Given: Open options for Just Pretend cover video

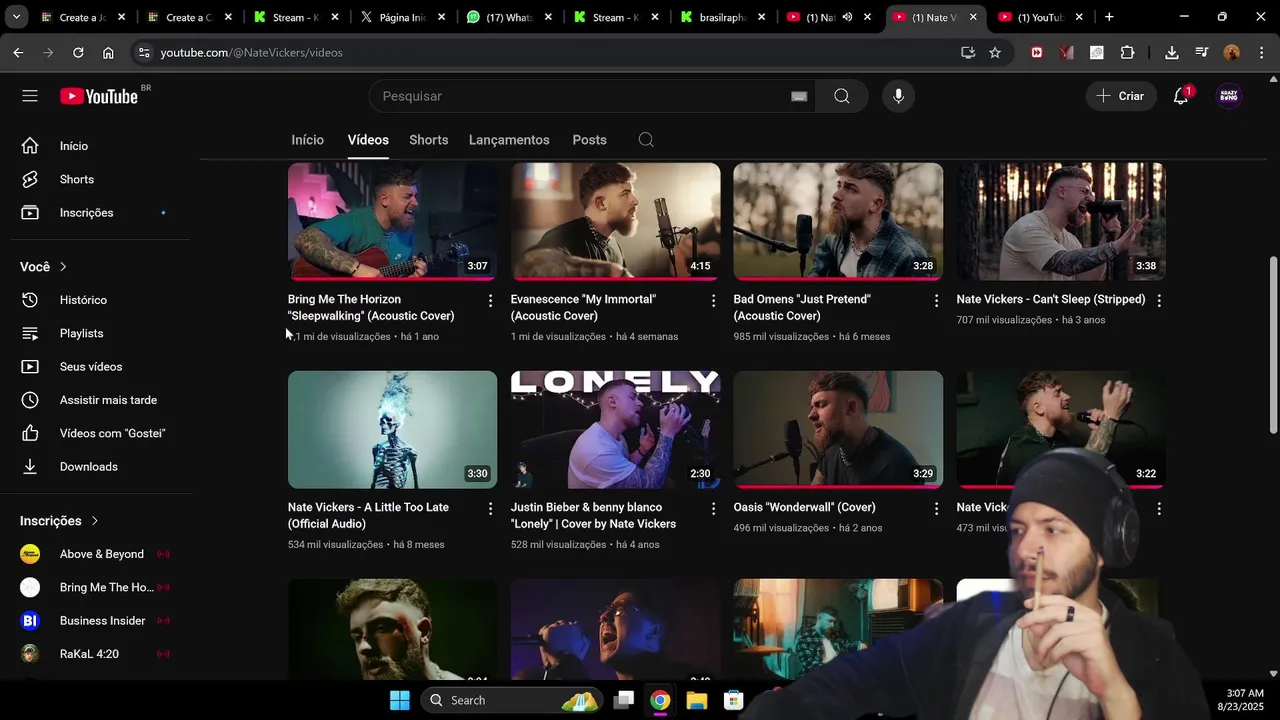Looking at the screenshot, I should click(x=936, y=300).
